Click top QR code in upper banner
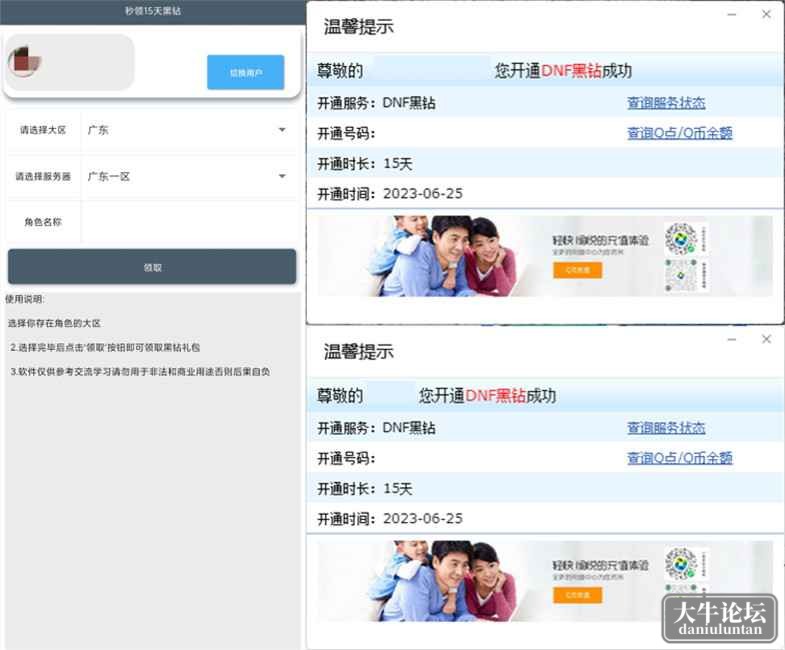This screenshot has width=785, height=650. [x=680, y=238]
